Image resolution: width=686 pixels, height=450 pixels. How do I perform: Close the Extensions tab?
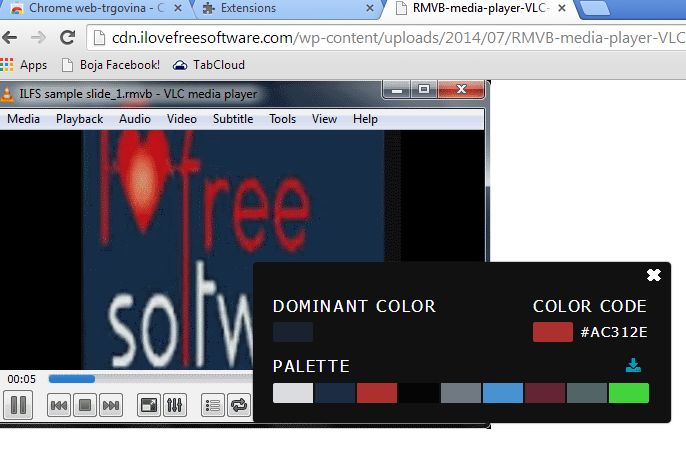tap(370, 8)
